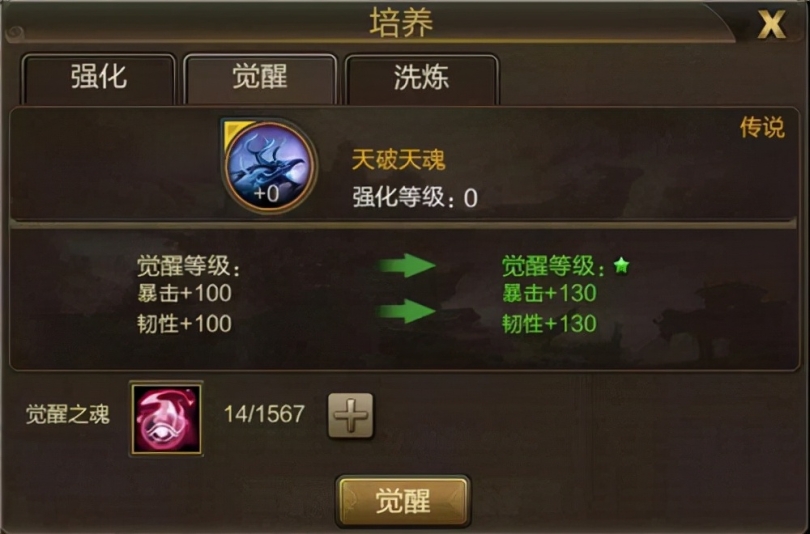The height and width of the screenshot is (534, 810).
Task: Close the 培养 panel with X
Action: [771, 24]
